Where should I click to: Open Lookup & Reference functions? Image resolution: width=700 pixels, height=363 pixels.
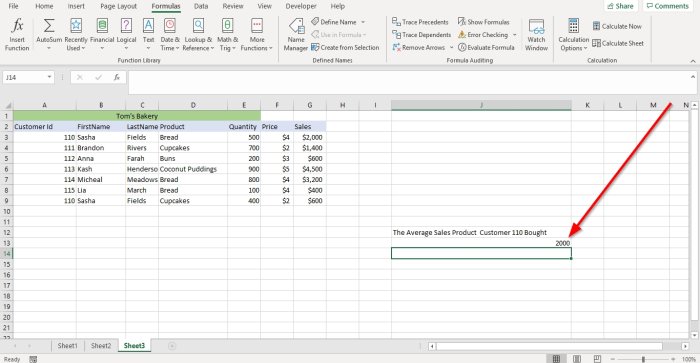click(198, 35)
